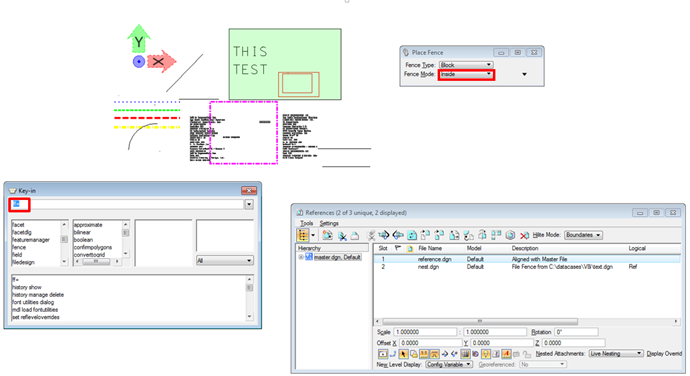Click the Set Reference Front Clip arrow icon
This screenshot has height=376, width=690.
pos(397,235)
